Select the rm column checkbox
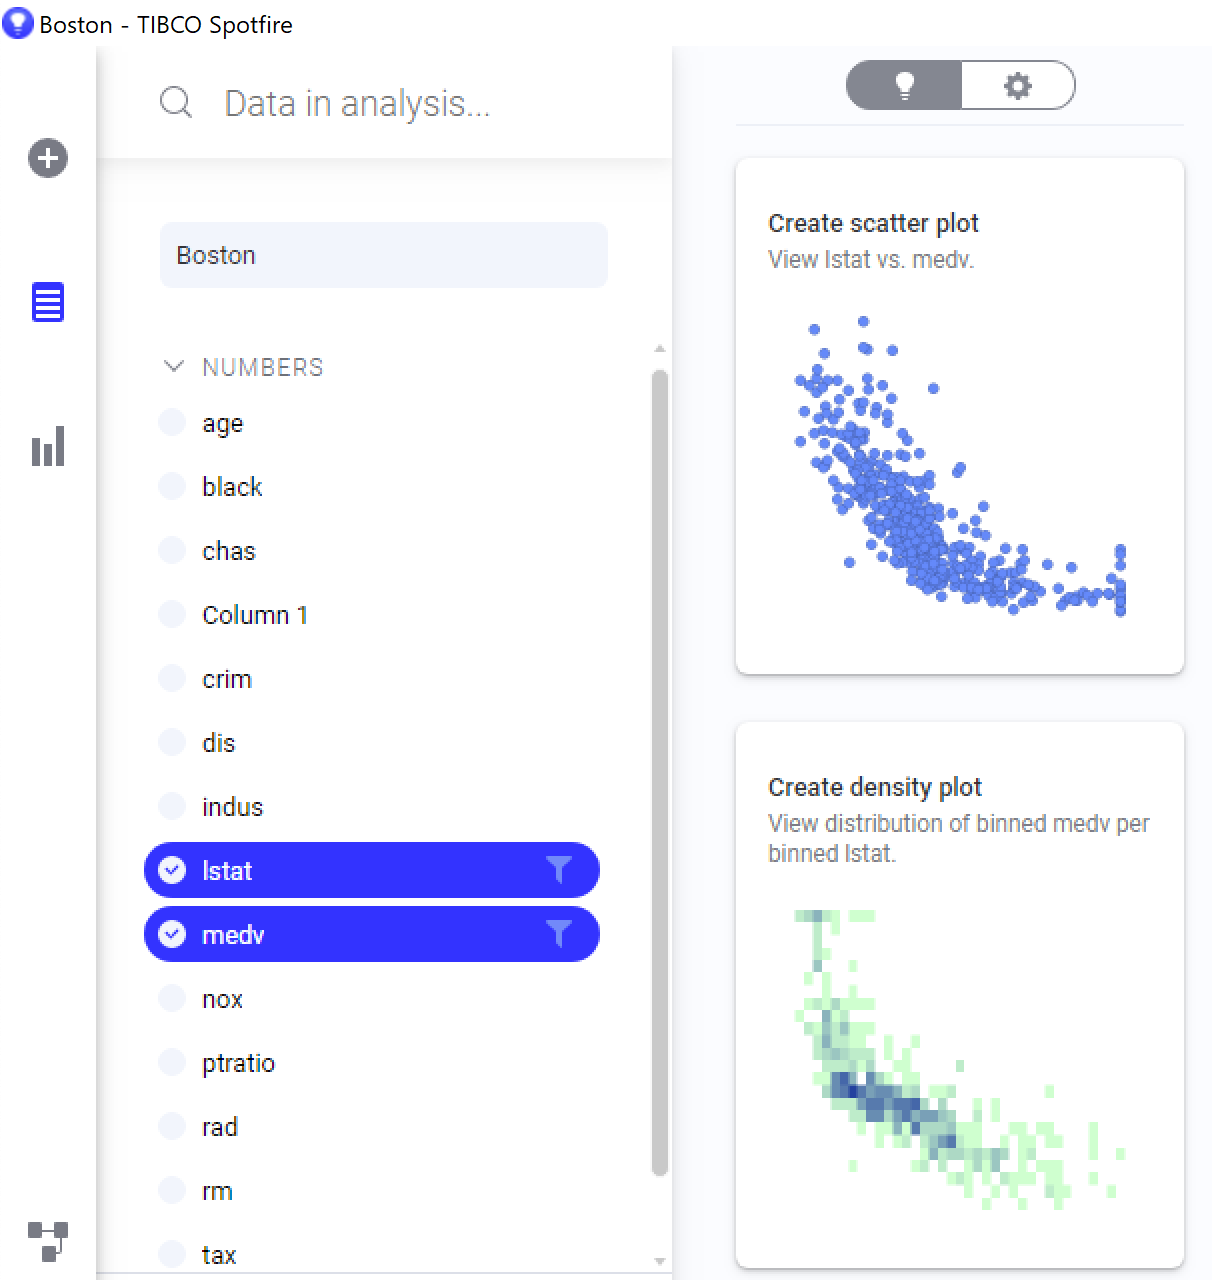The width and height of the screenshot is (1212, 1280). [171, 1190]
